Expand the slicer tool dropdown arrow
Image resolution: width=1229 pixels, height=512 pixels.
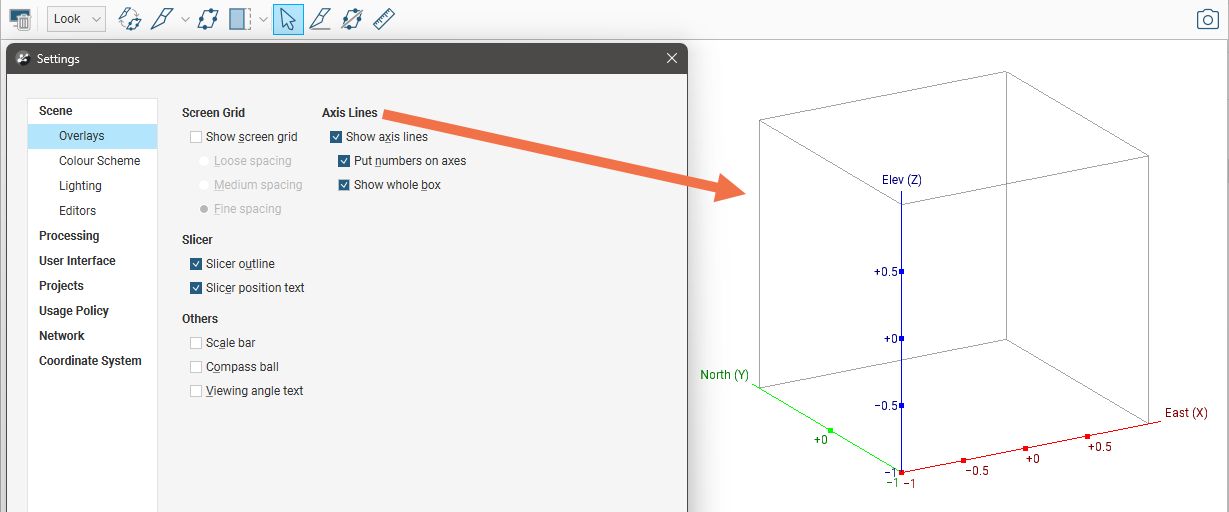tap(185, 19)
